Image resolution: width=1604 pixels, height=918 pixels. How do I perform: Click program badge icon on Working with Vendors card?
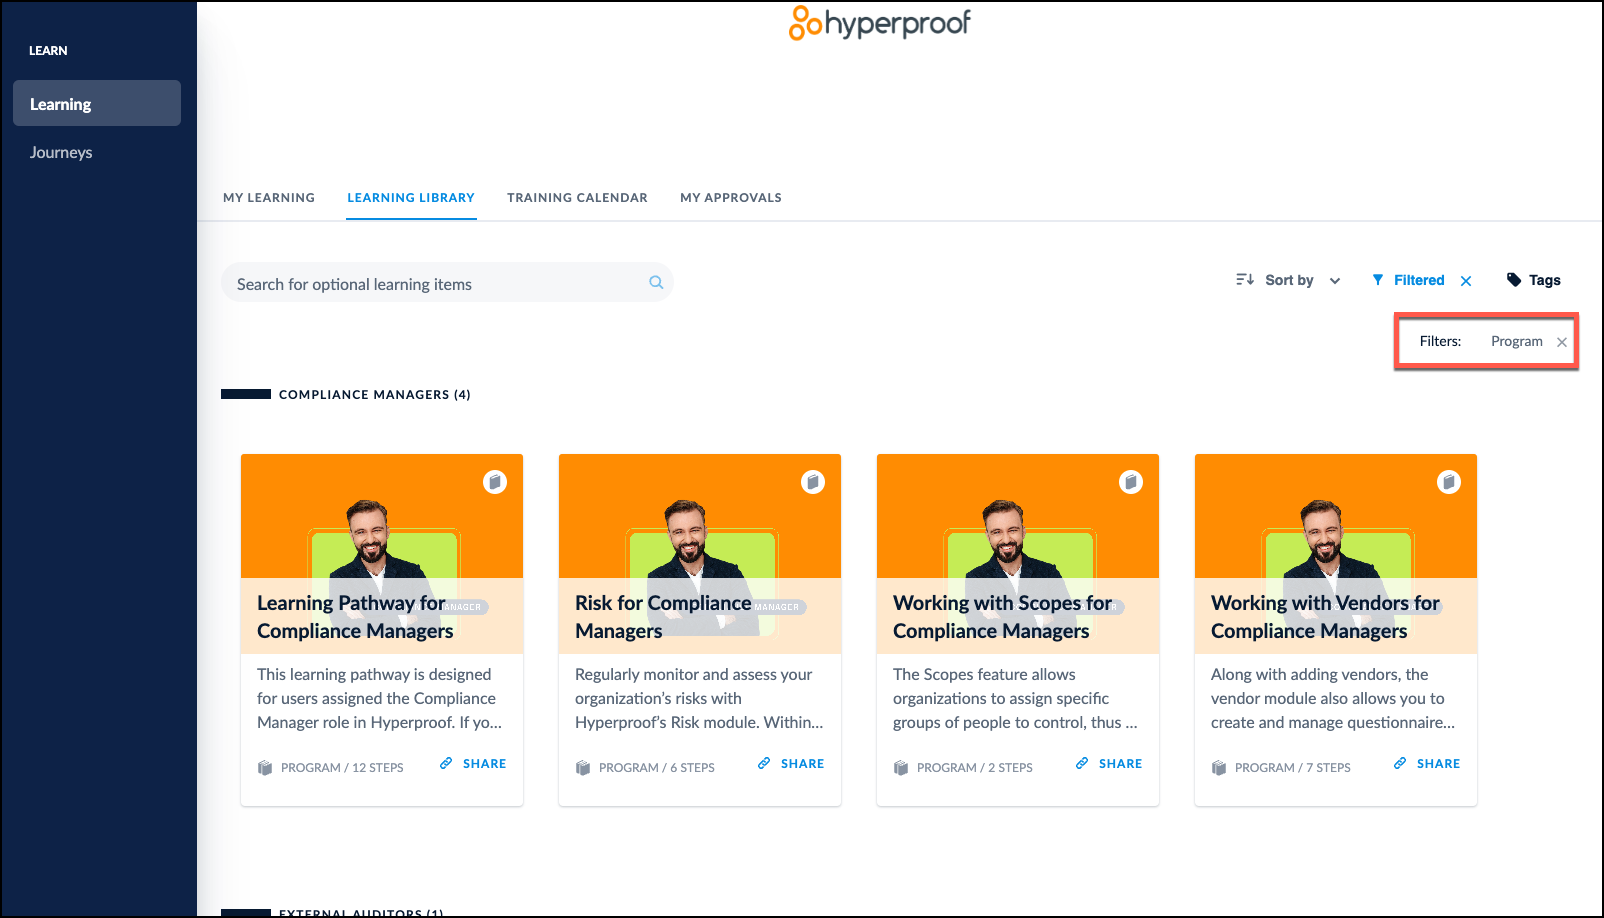pos(1449,482)
